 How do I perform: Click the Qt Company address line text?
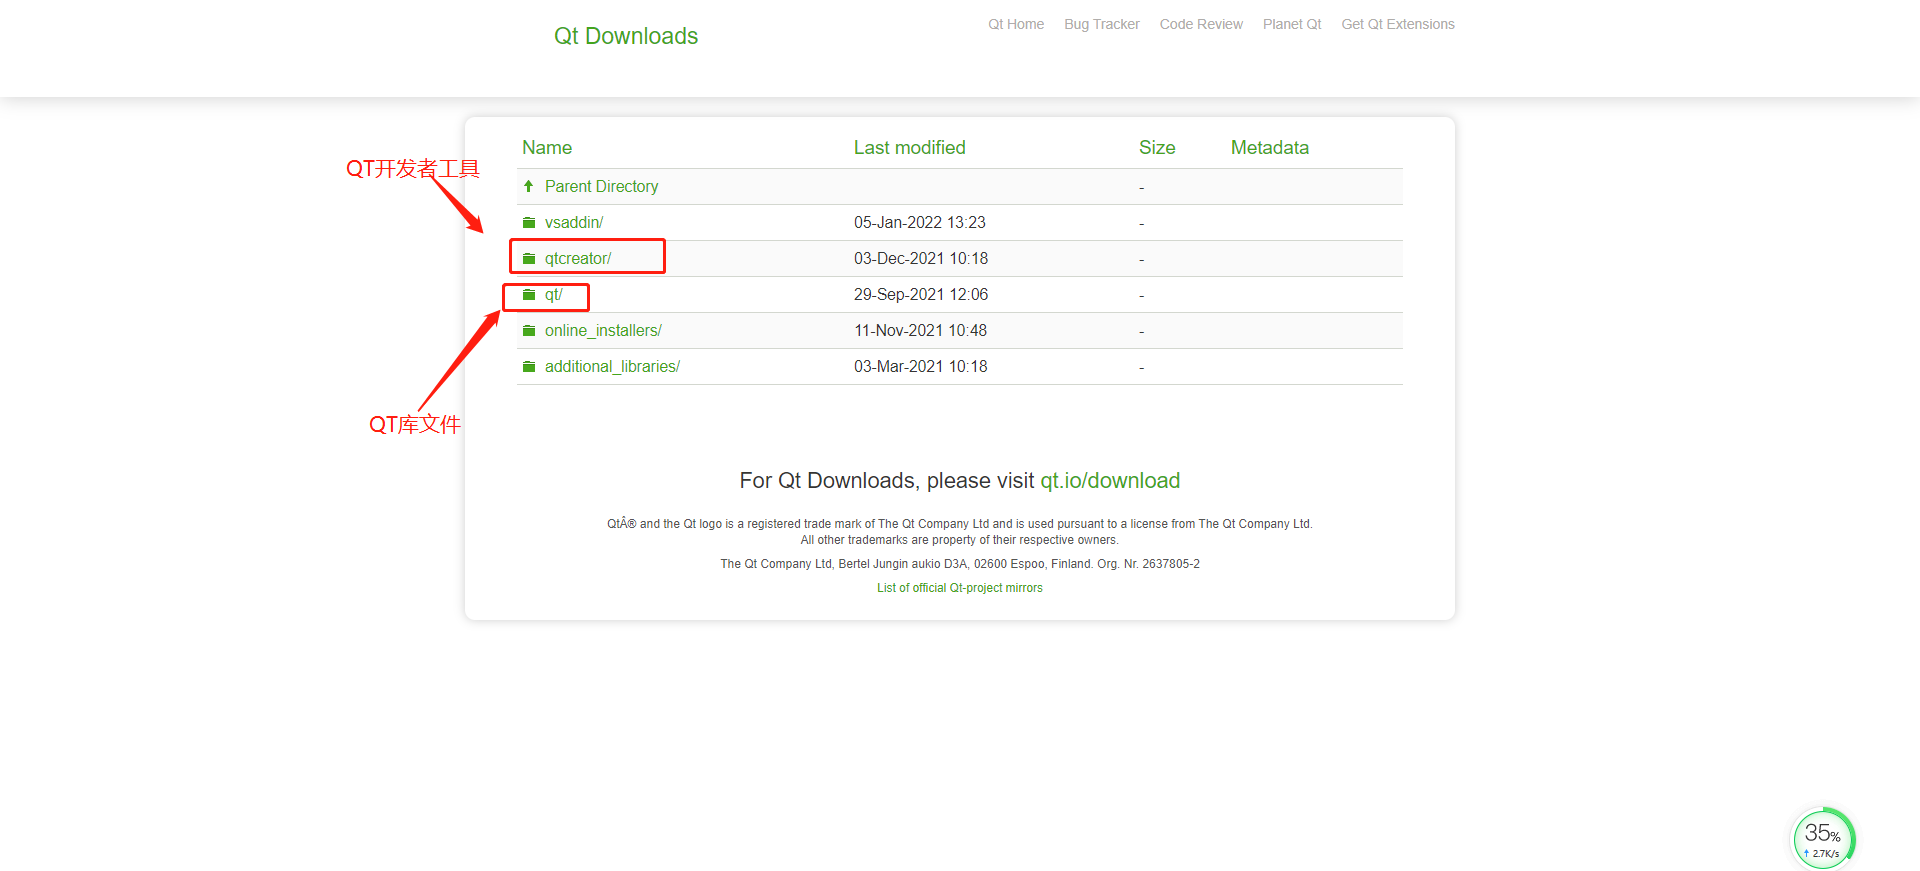click(960, 564)
